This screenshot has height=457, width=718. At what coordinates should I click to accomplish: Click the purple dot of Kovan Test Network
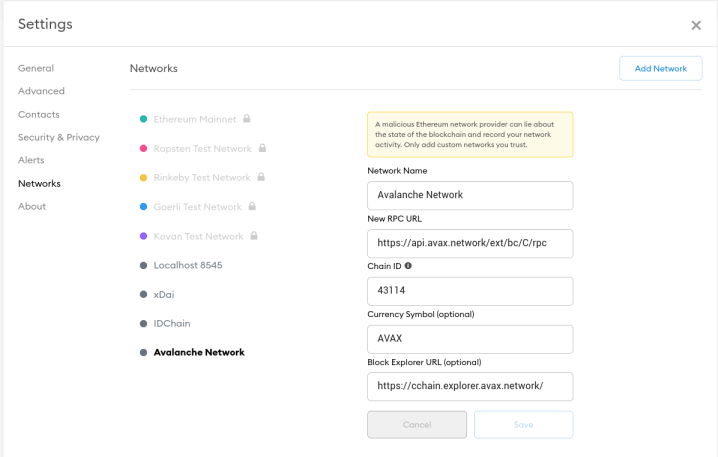tap(143, 236)
